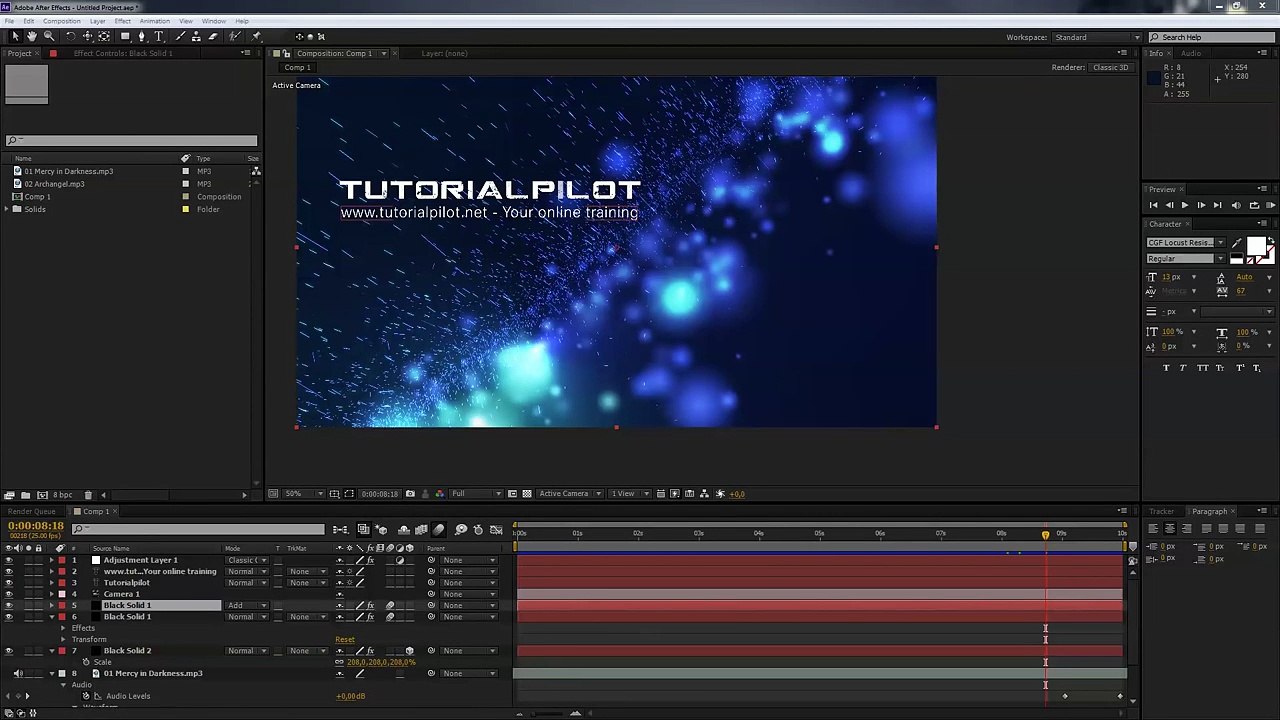Click the Scale stopwatch for Black Solid 2

coord(86,662)
